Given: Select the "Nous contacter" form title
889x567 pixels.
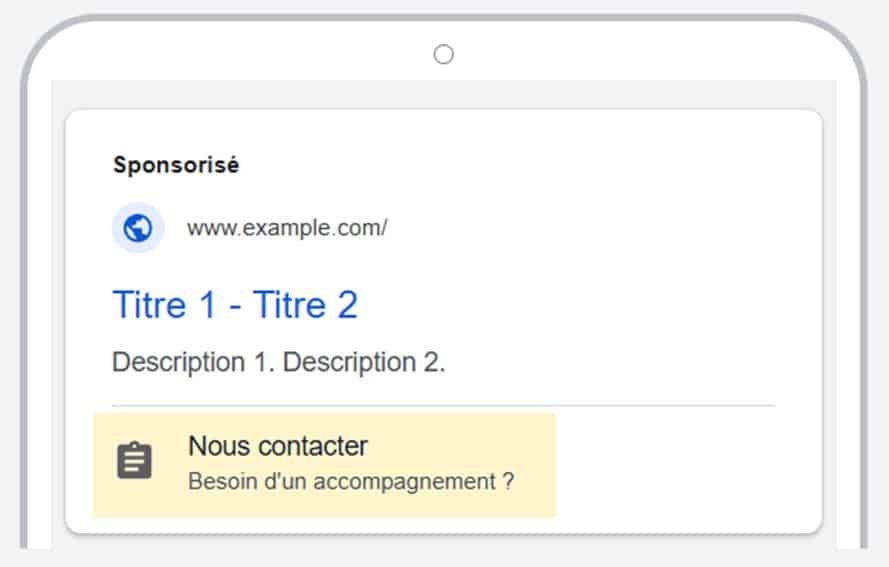Looking at the screenshot, I should click(x=278, y=446).
